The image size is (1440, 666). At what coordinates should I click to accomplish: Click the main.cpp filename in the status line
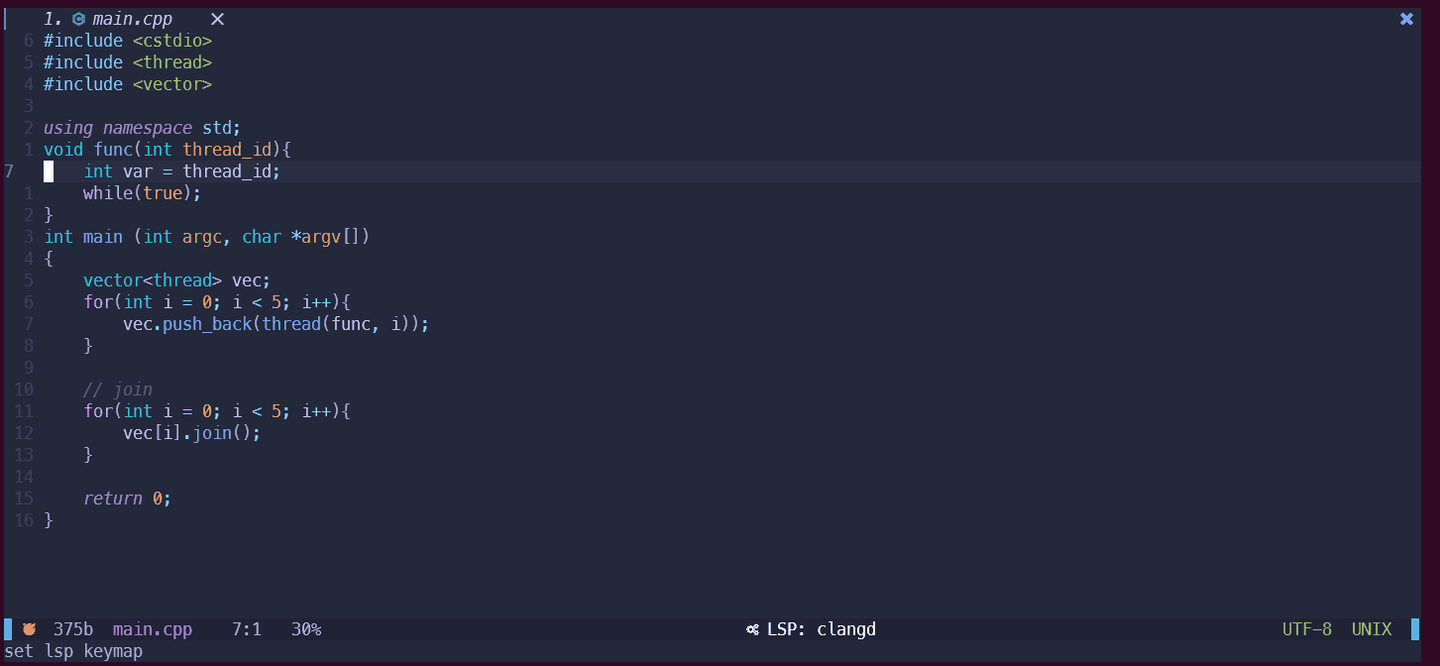(x=152, y=629)
